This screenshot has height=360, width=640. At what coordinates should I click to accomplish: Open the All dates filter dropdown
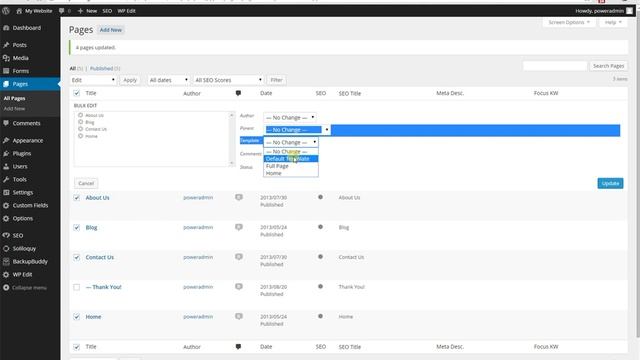coord(168,80)
